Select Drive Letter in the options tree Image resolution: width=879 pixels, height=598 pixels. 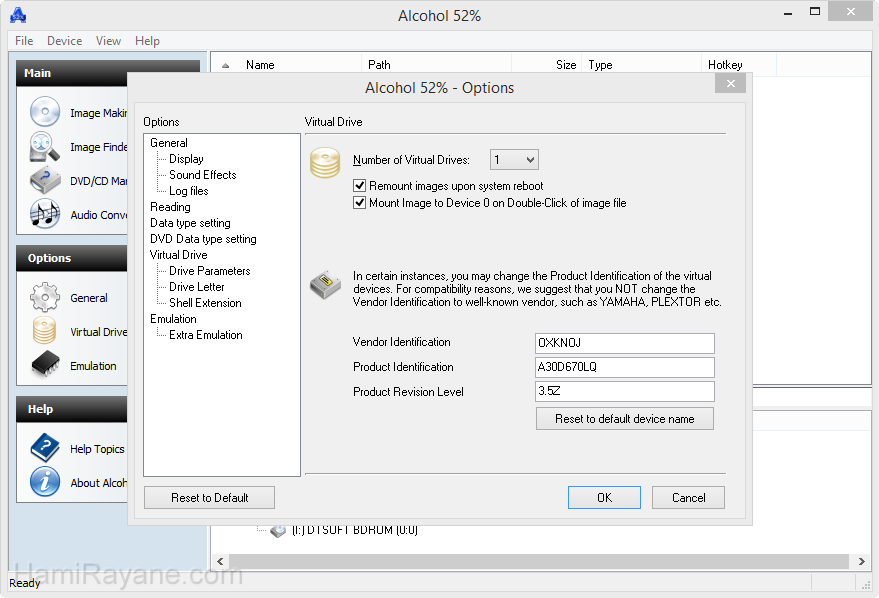click(x=197, y=287)
